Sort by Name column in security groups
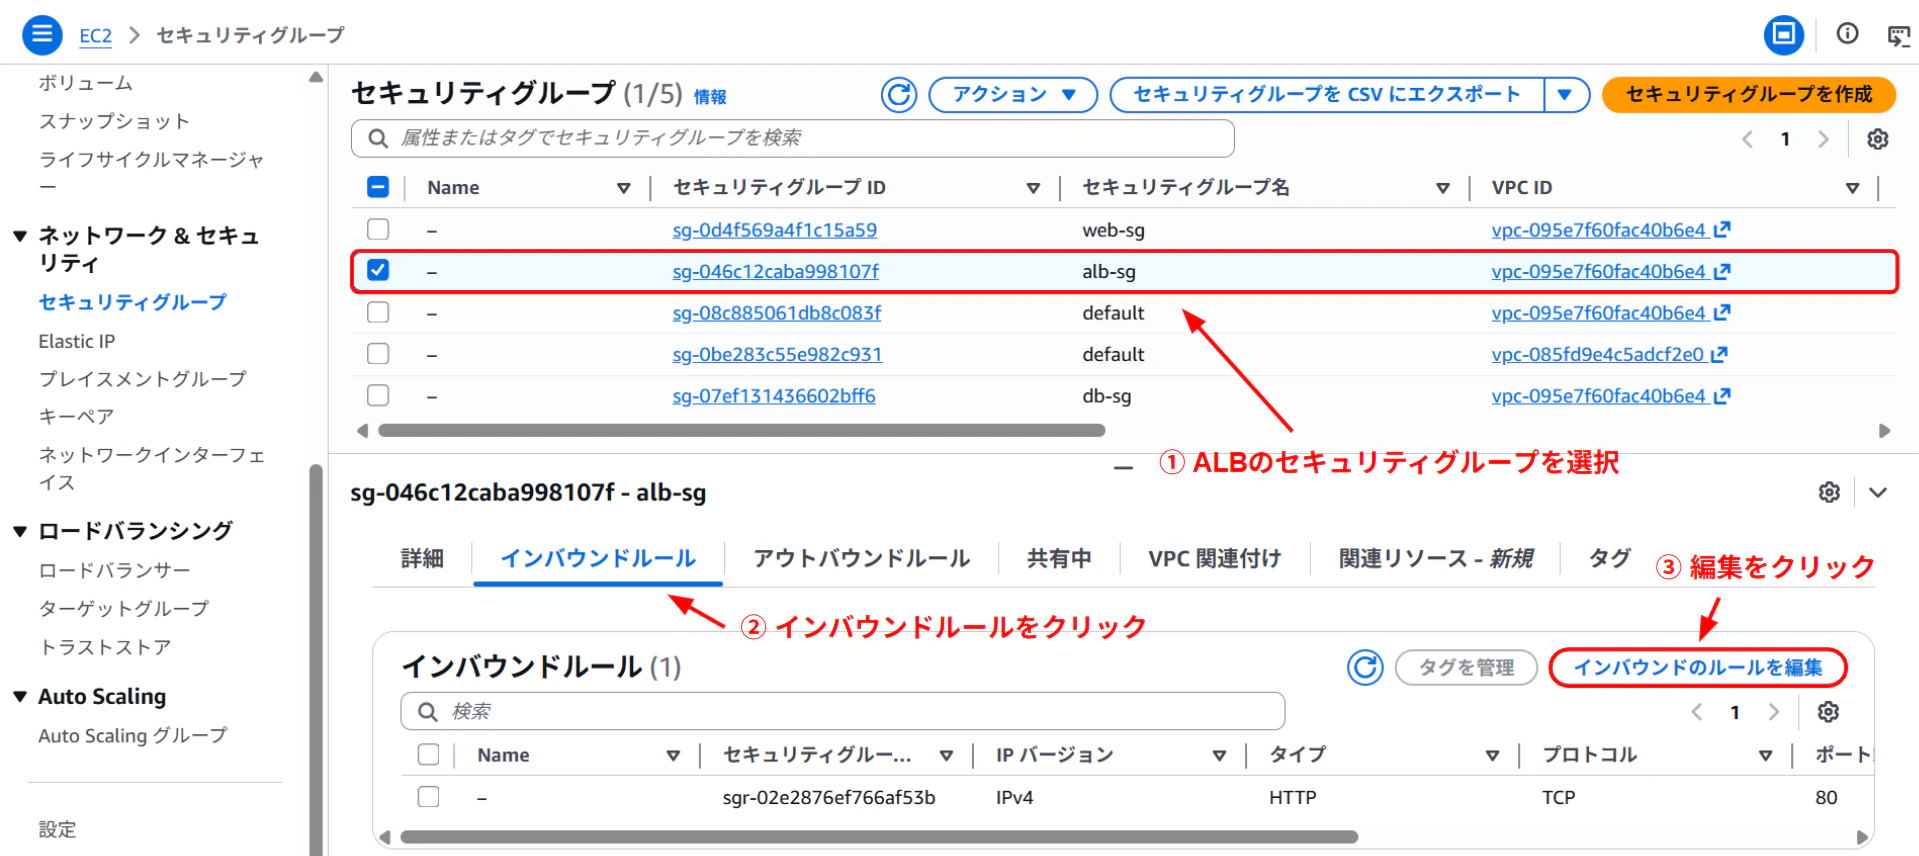 pos(624,188)
